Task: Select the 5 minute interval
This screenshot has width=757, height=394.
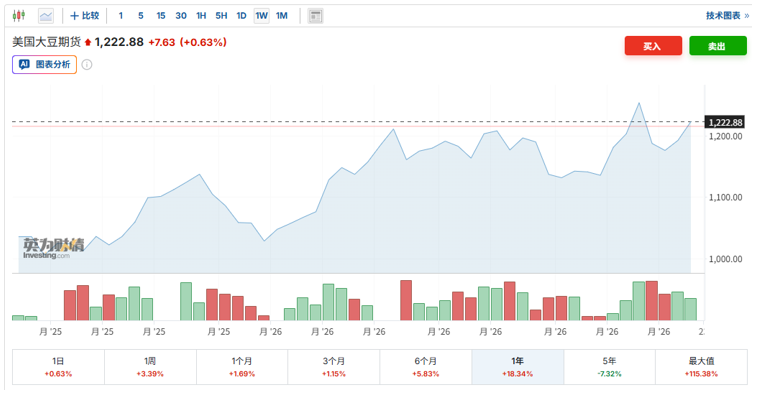Action: pyautogui.click(x=140, y=16)
